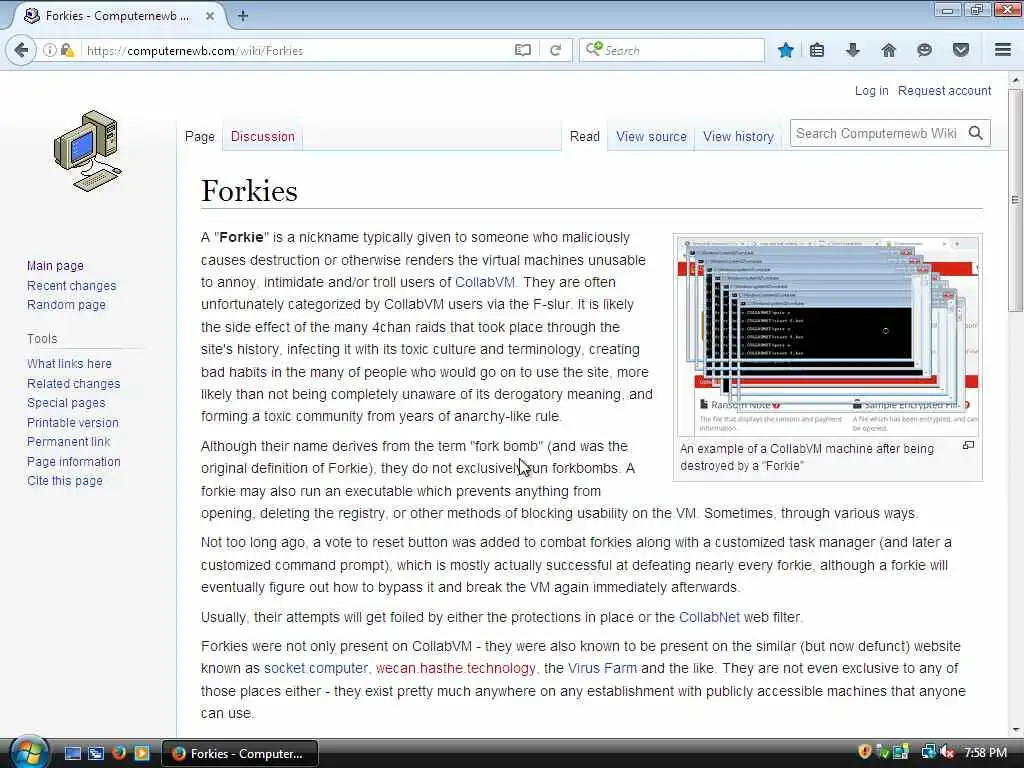Open Main page sidebar link

click(x=56, y=266)
